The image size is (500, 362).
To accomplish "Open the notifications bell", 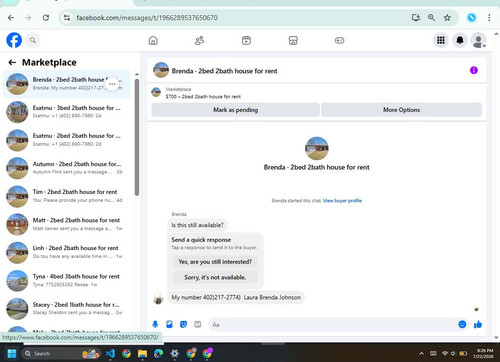I will tap(460, 40).
